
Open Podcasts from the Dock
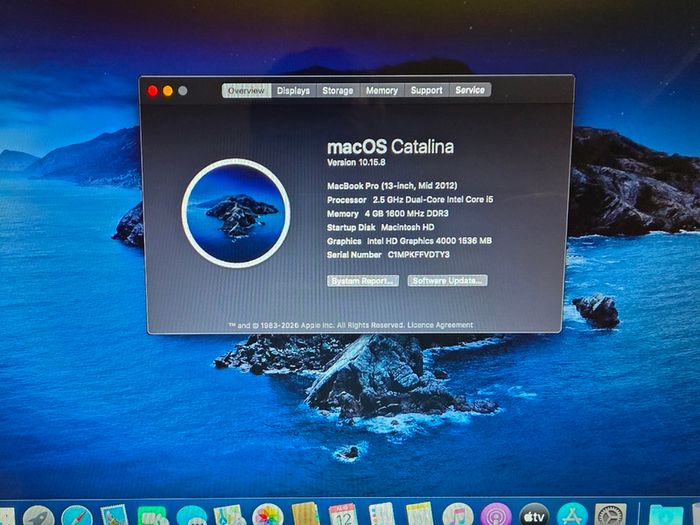496,516
